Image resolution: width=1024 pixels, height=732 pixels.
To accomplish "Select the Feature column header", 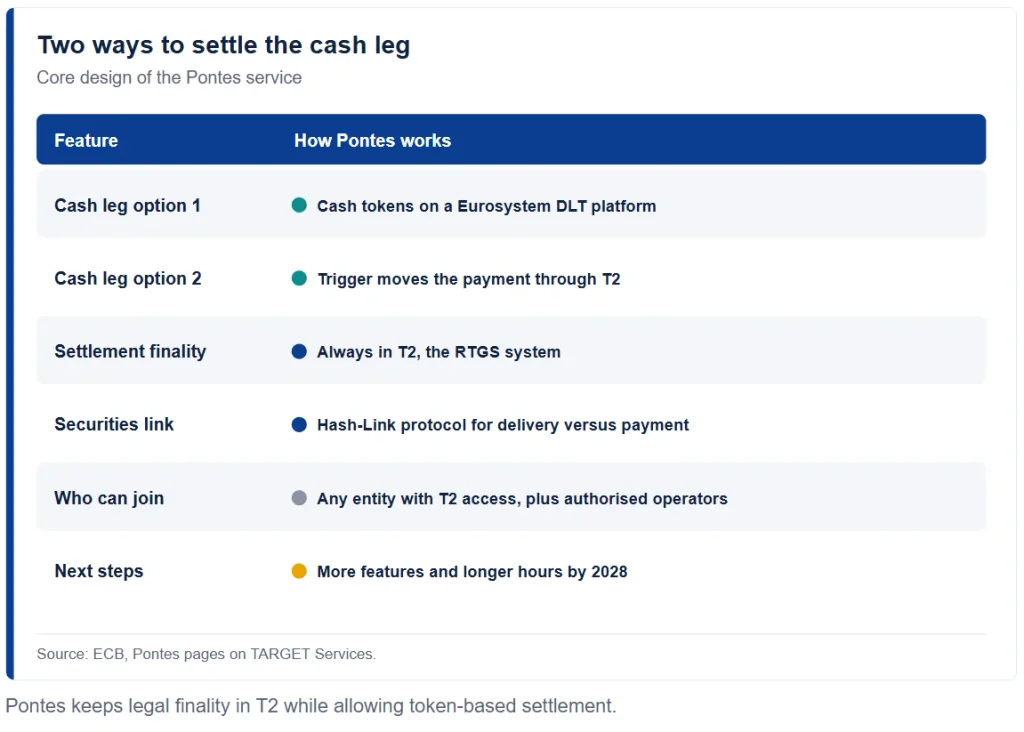I will 86,140.
